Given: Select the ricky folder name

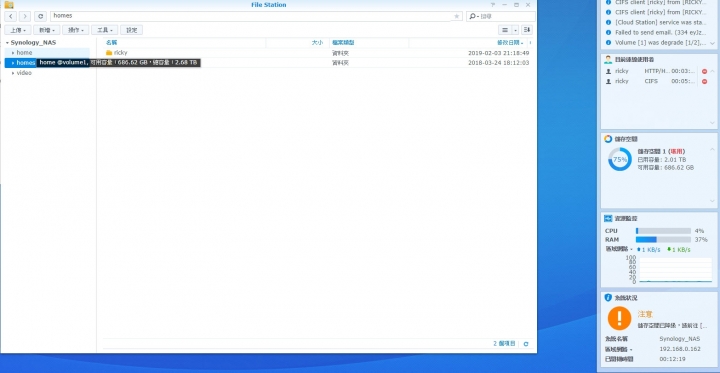Looking at the screenshot, I should point(120,53).
